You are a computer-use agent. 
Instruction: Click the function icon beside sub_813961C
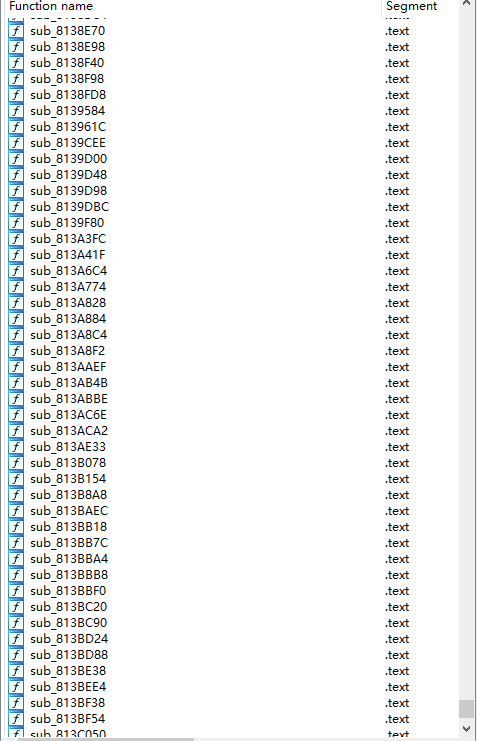[x=16, y=127]
